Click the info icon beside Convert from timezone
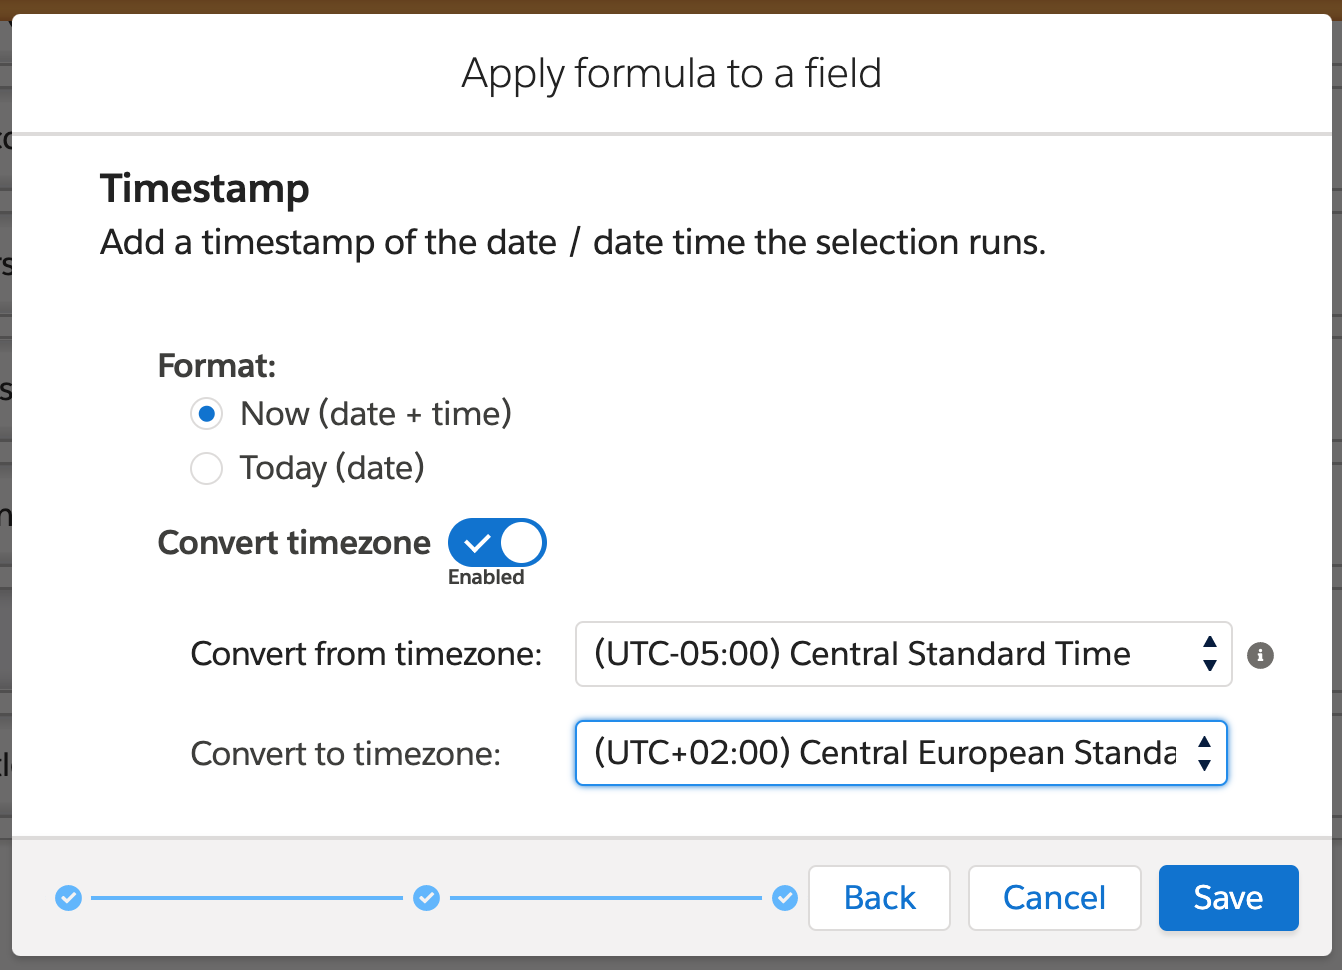This screenshot has width=1342, height=970. point(1260,656)
